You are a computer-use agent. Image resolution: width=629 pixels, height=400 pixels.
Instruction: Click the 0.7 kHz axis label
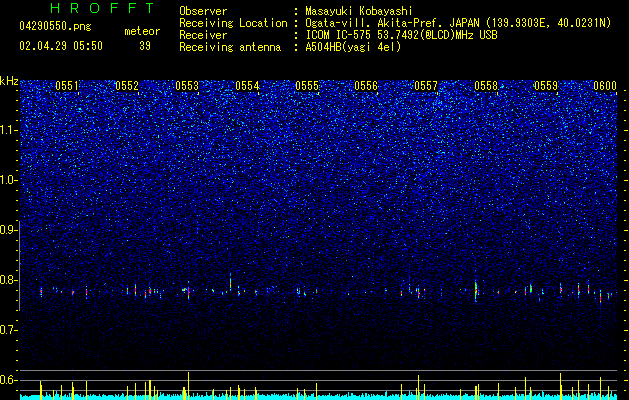coord(9,330)
